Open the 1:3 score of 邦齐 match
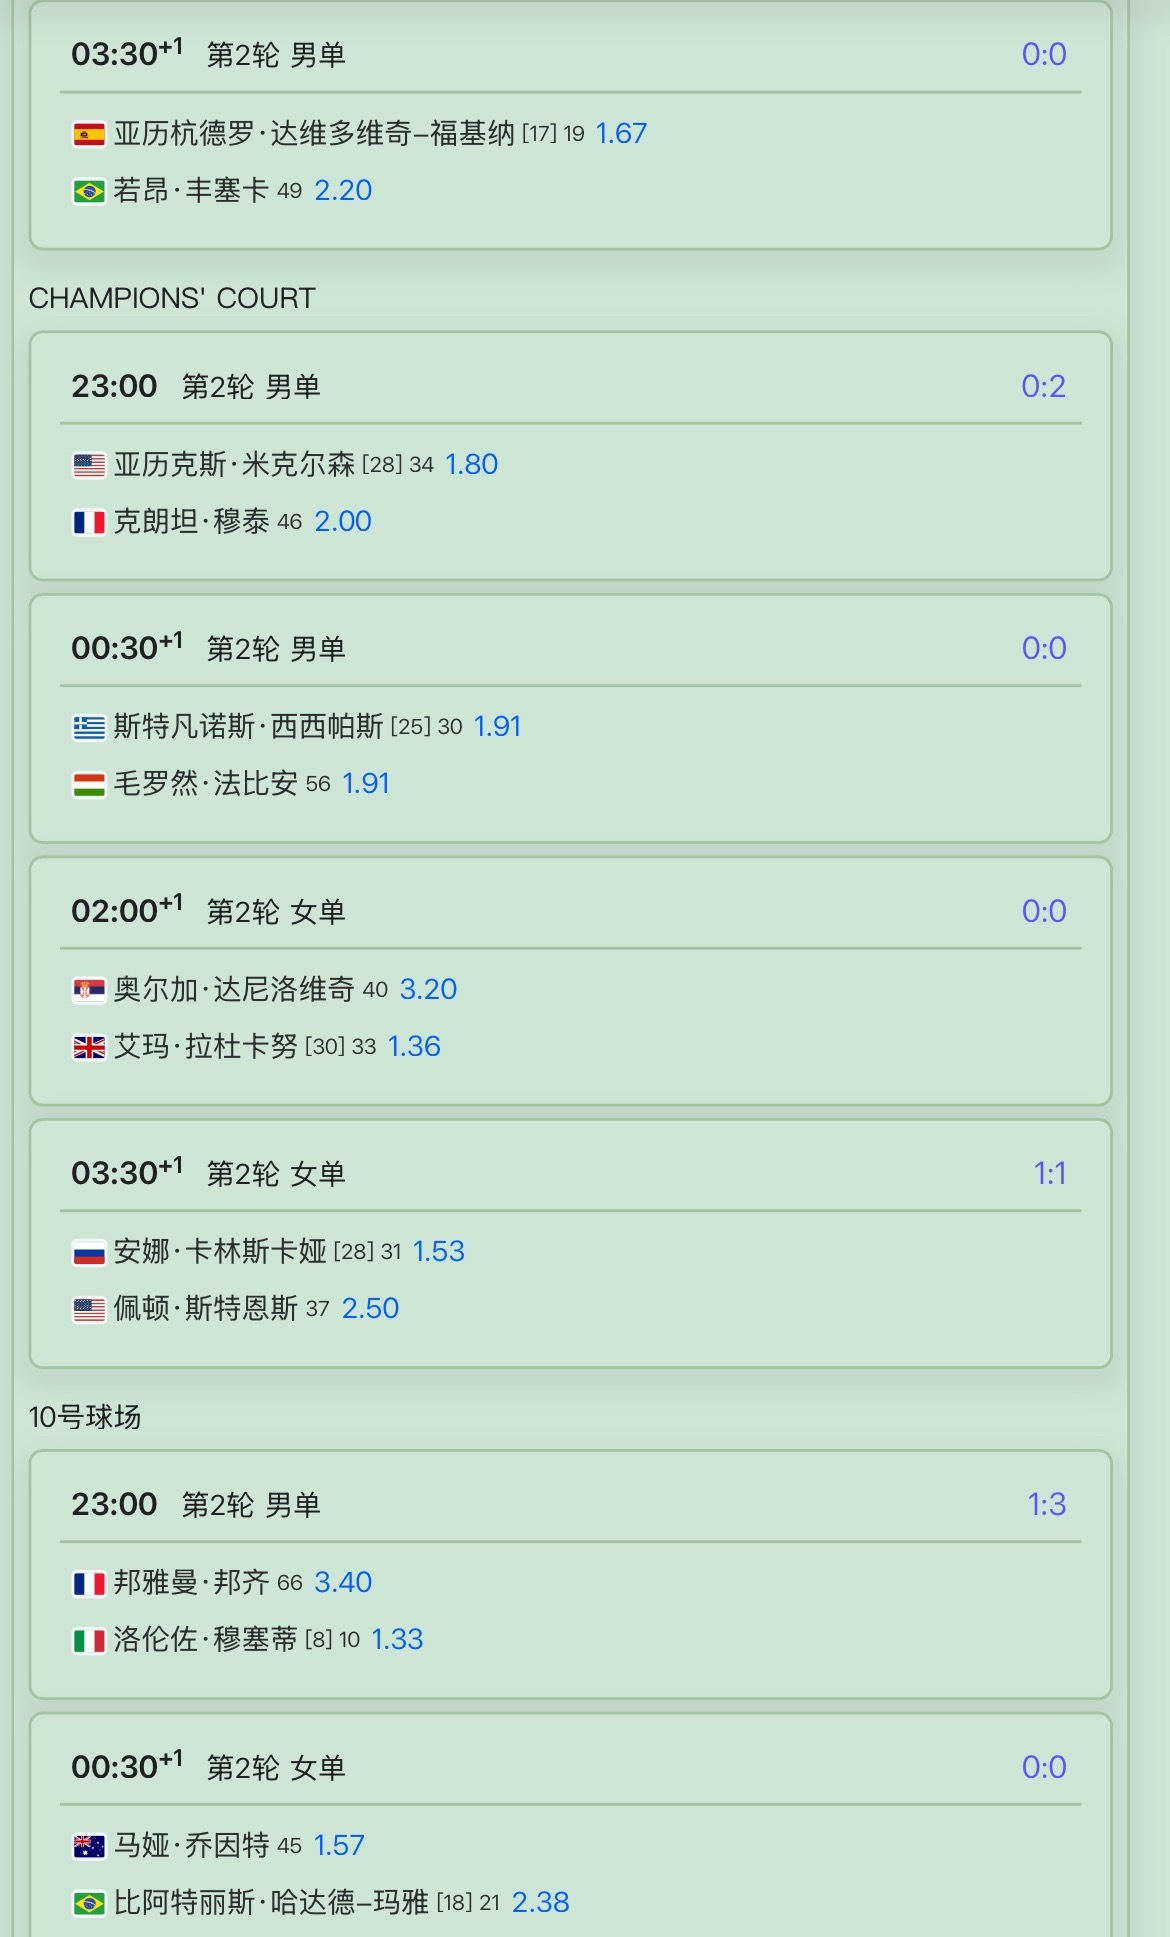Viewport: 1170px width, 1937px height. click(1046, 1504)
